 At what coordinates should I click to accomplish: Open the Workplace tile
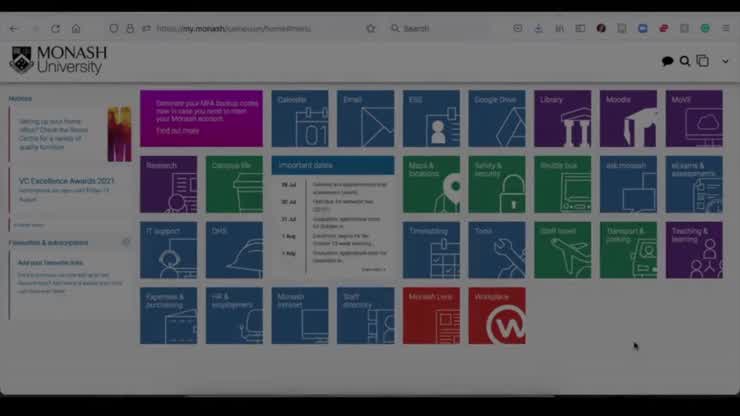(x=497, y=315)
